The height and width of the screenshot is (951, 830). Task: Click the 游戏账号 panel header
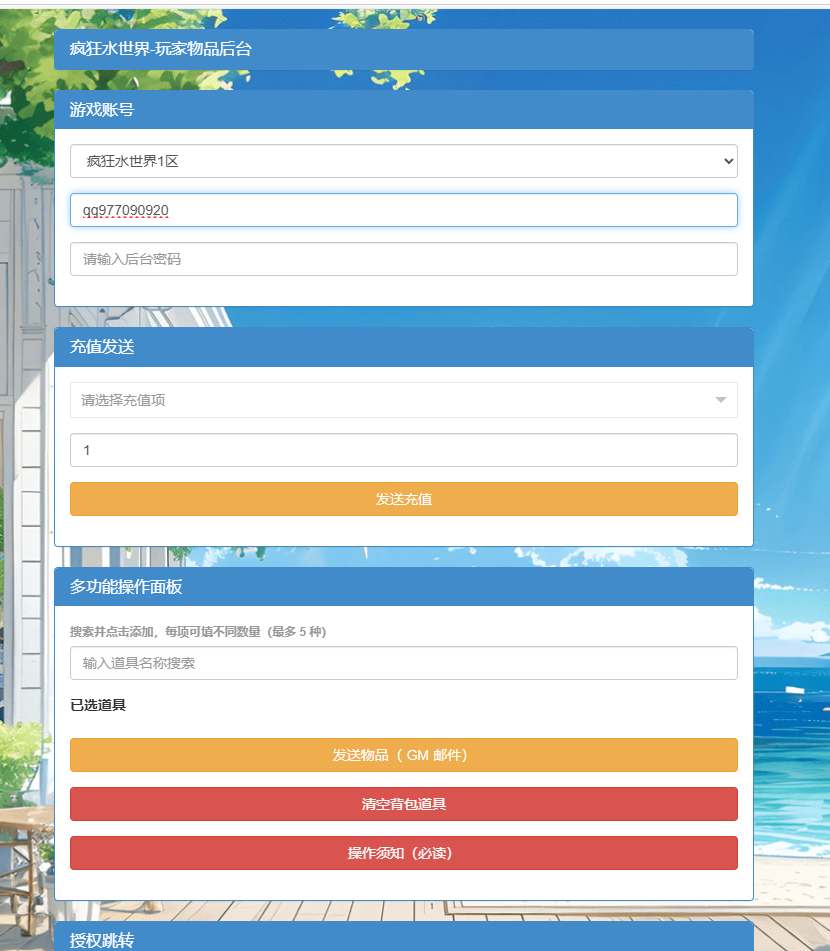[x=403, y=110]
